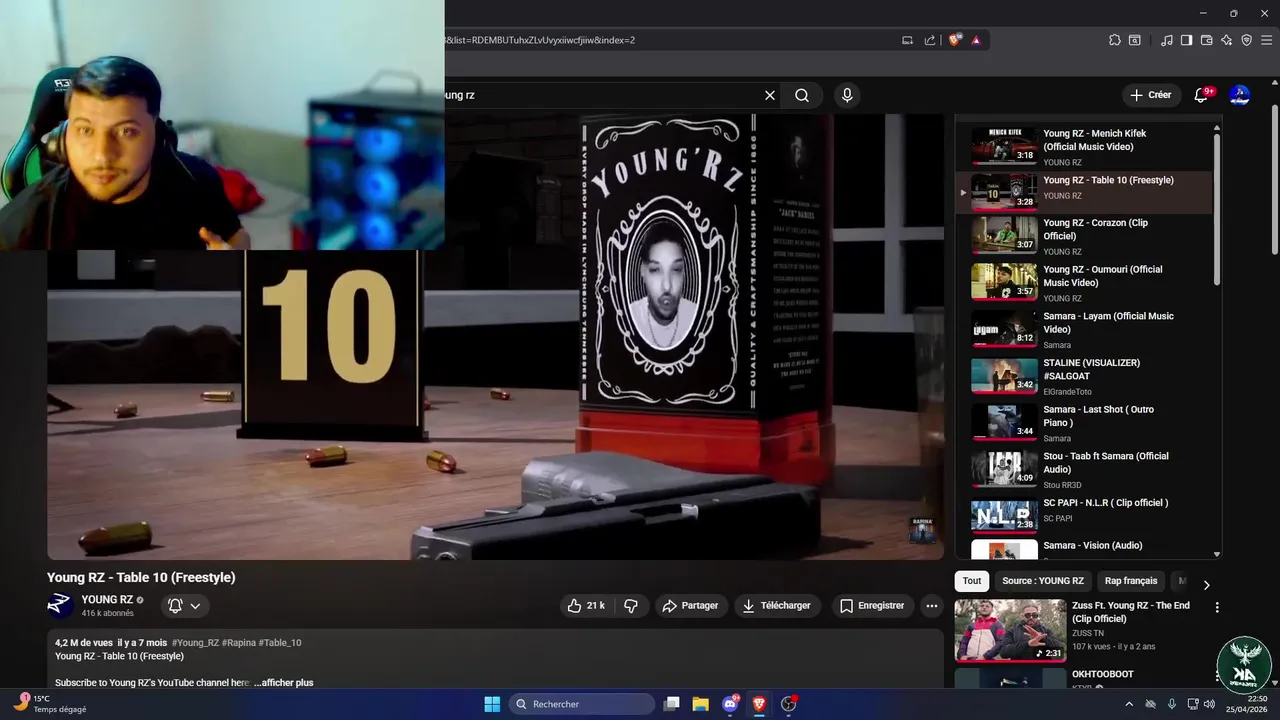Click the share page icon in address bar
1280x720 pixels.
(x=930, y=40)
